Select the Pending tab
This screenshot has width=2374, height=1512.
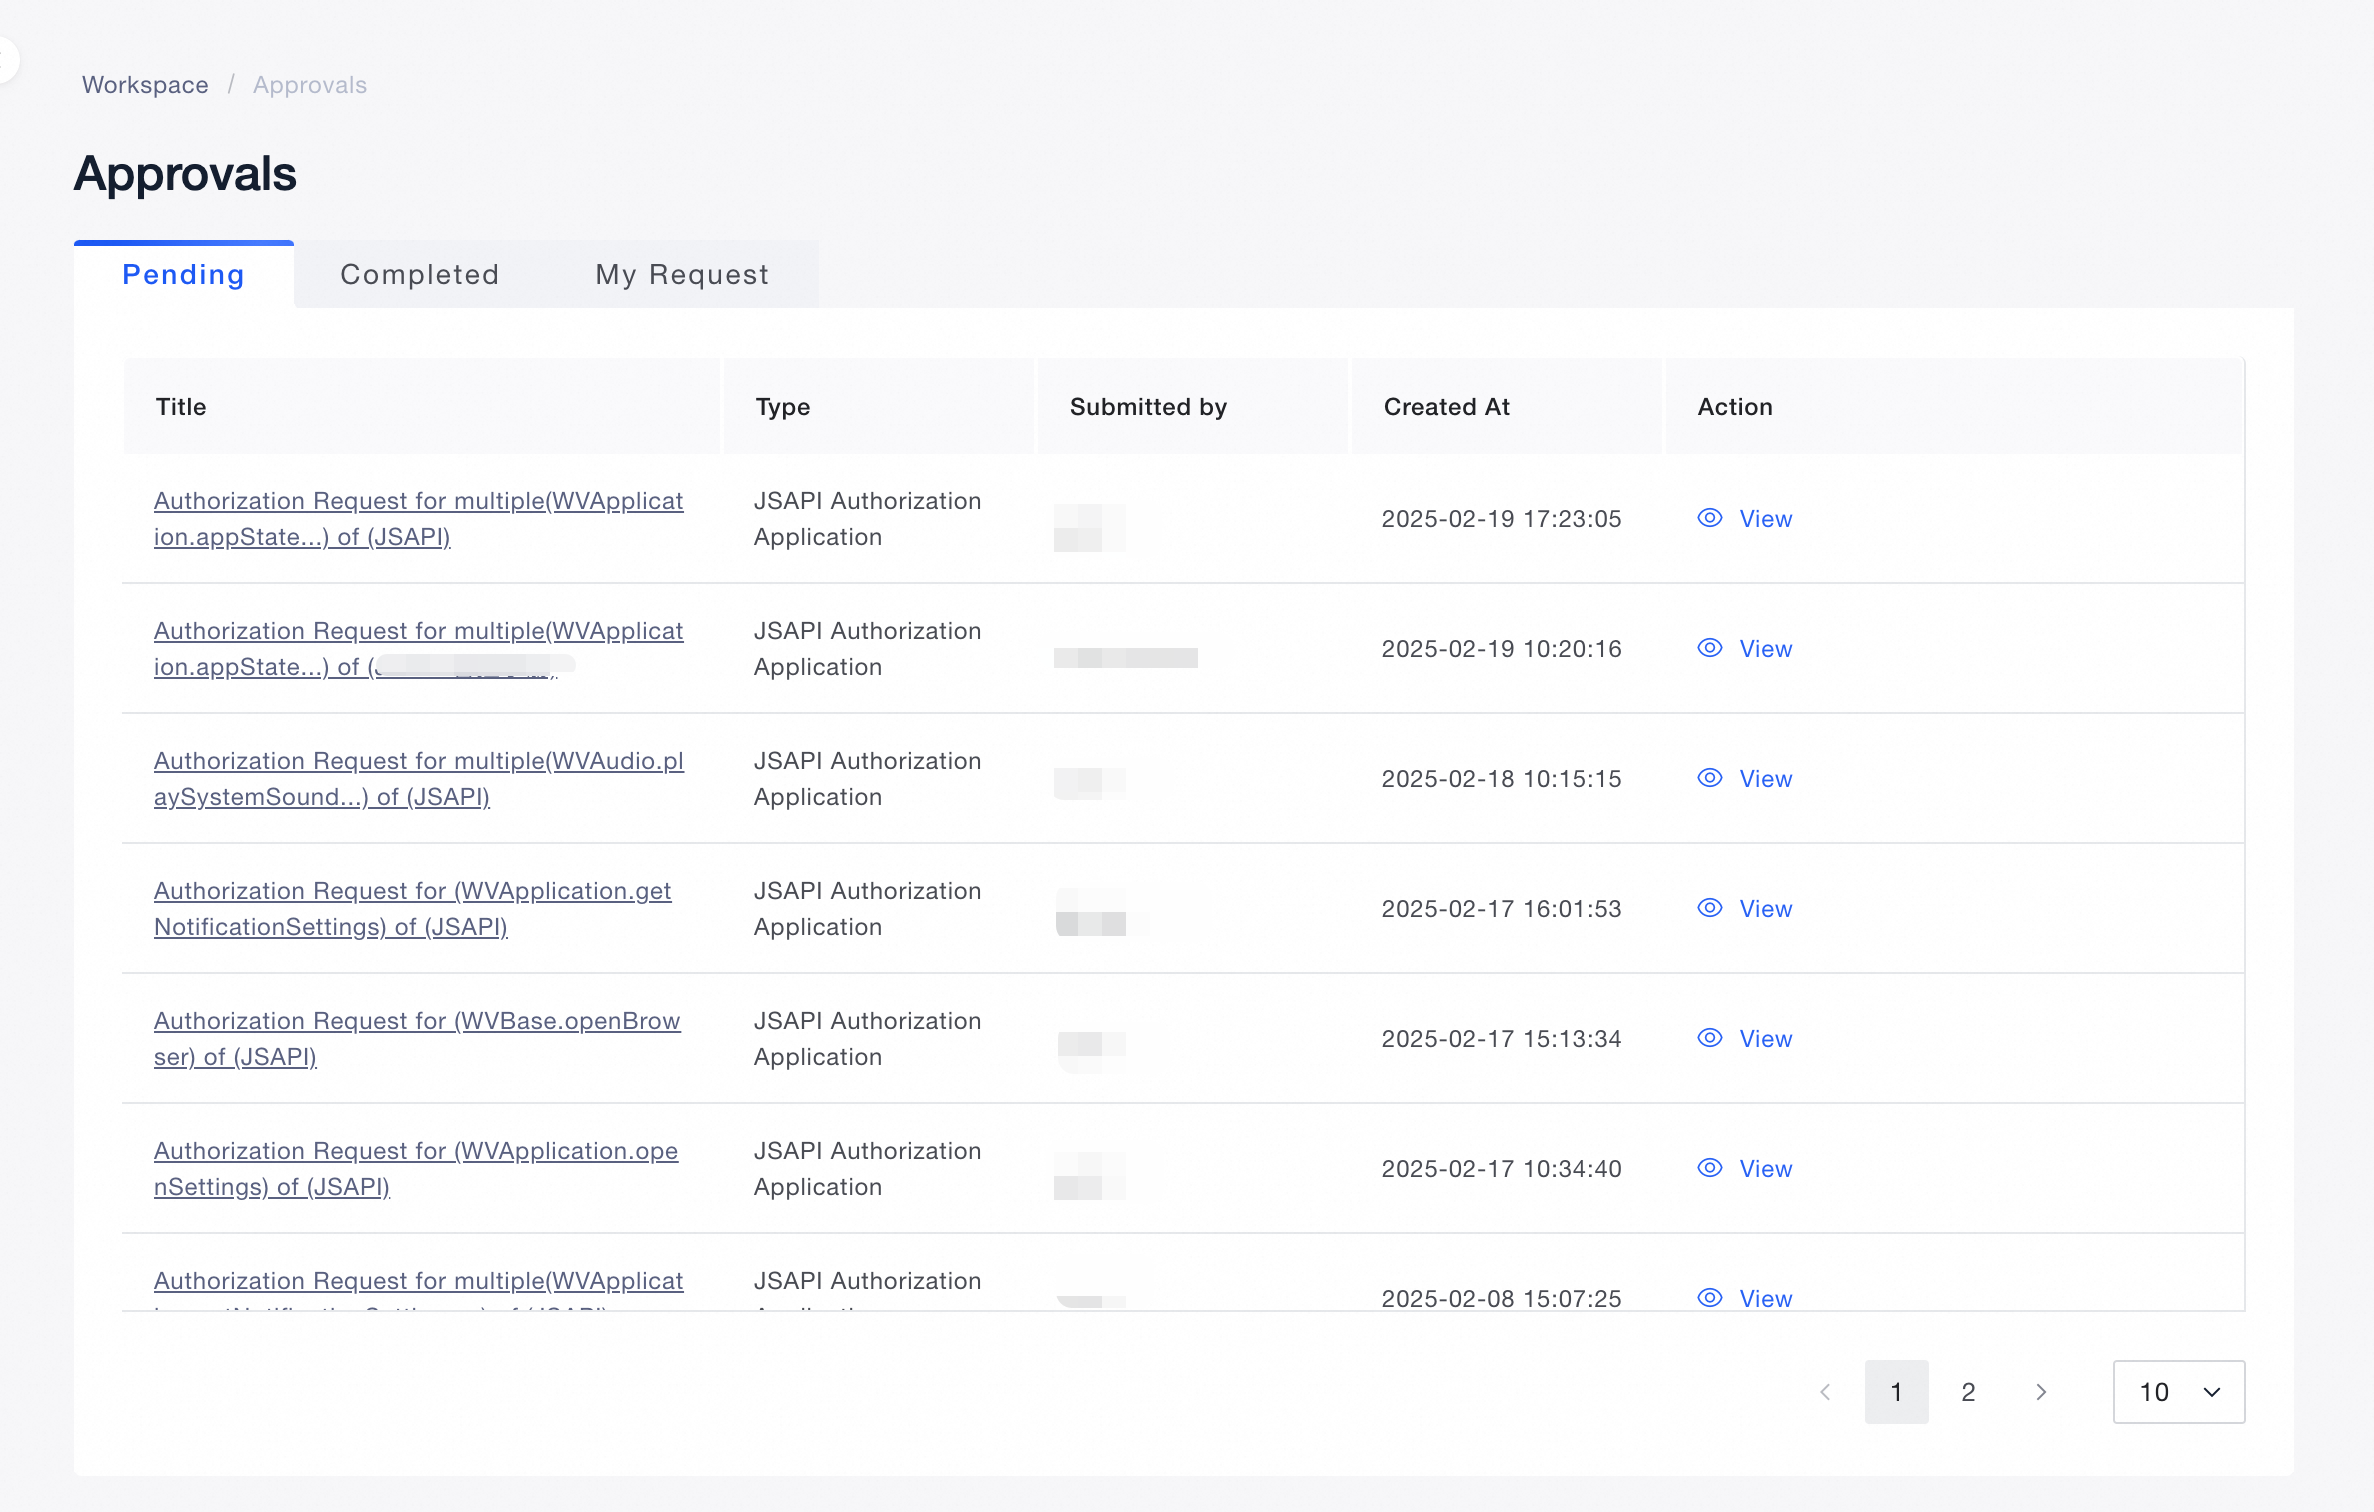coord(183,275)
